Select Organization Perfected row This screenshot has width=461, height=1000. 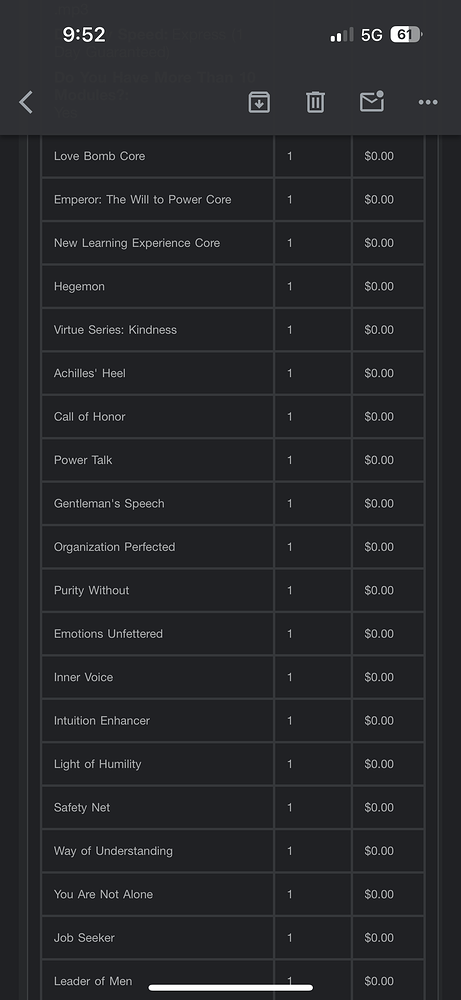pyautogui.click(x=233, y=547)
